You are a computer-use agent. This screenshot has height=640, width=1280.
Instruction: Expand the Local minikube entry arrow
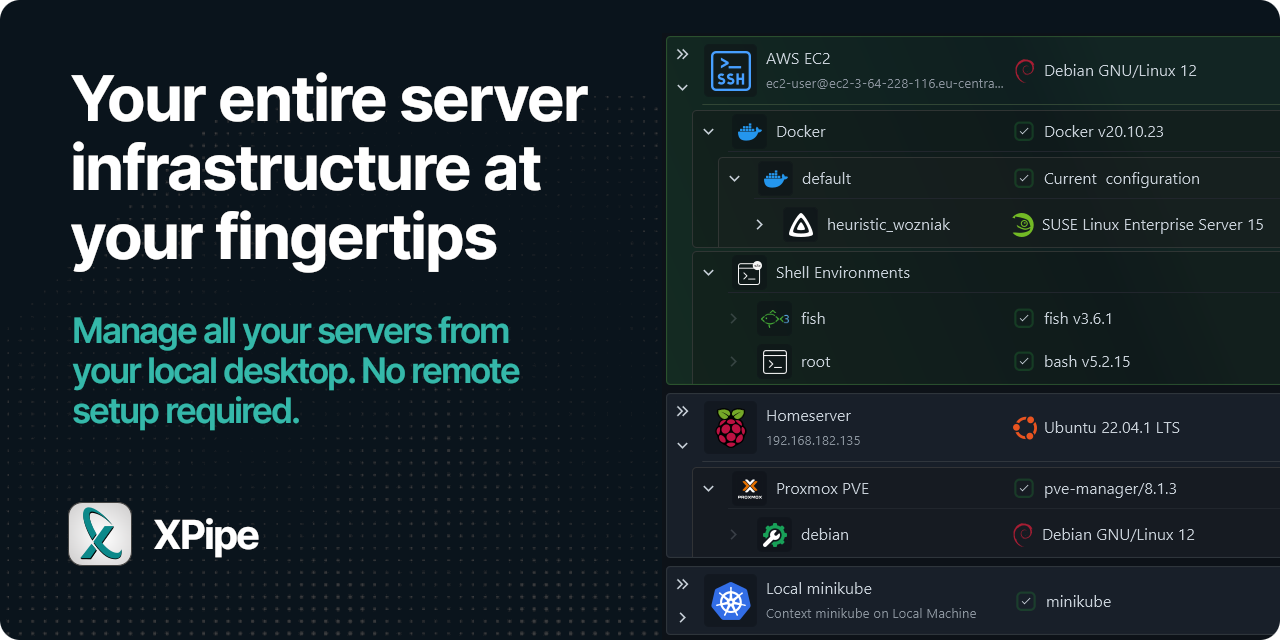click(683, 617)
